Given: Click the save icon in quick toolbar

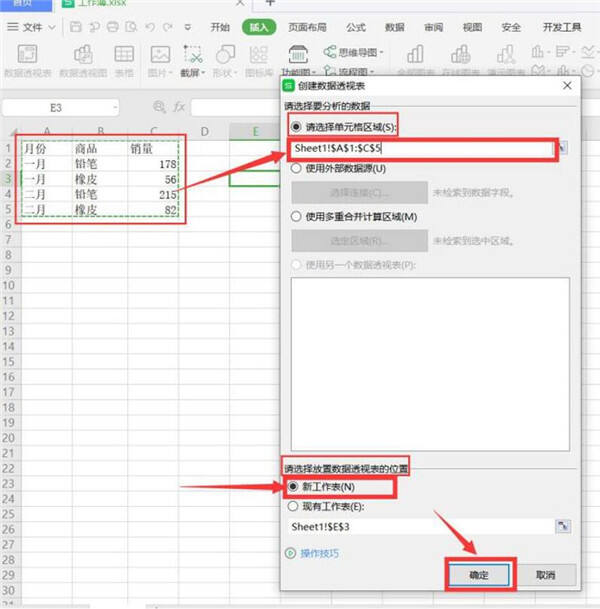Looking at the screenshot, I should click(75, 27).
